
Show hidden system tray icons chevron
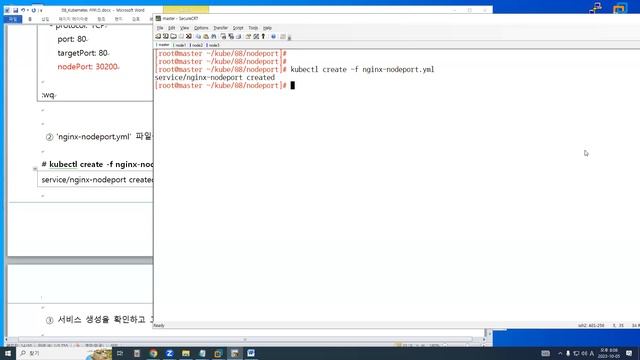click(560, 353)
